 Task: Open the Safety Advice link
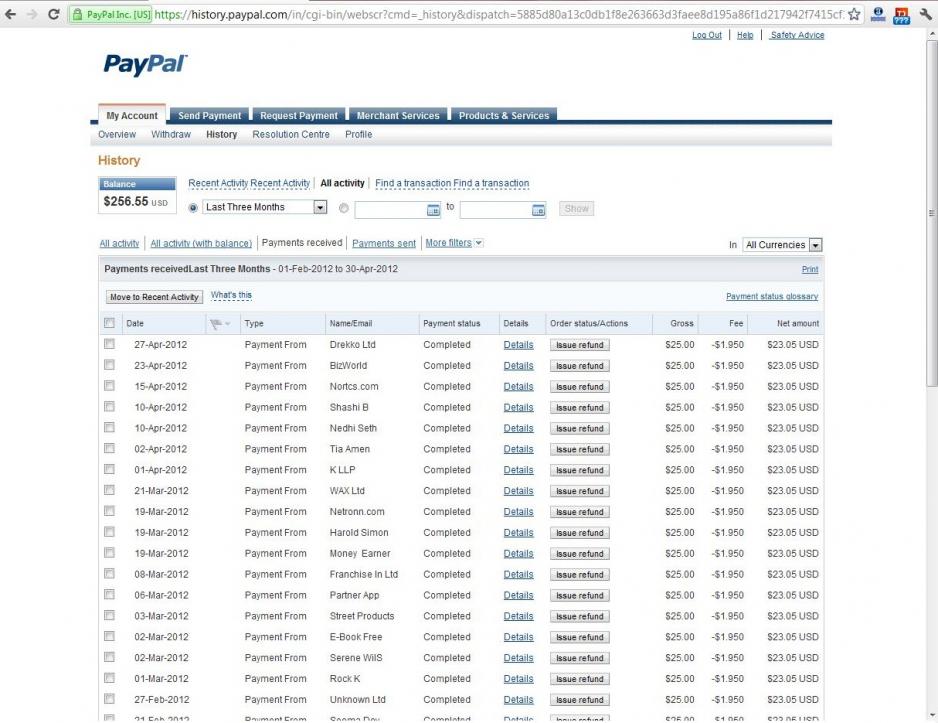coord(797,35)
